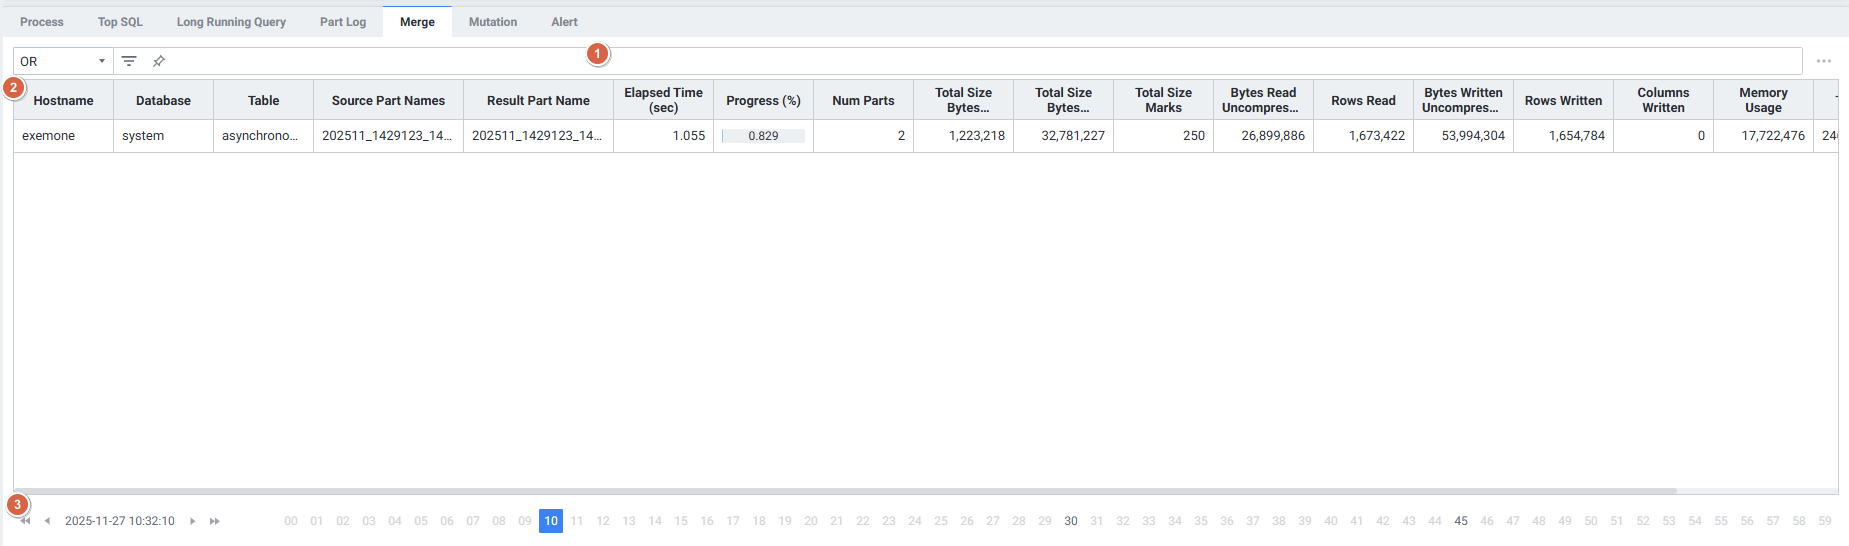Select the Top SQL tab

[120, 22]
